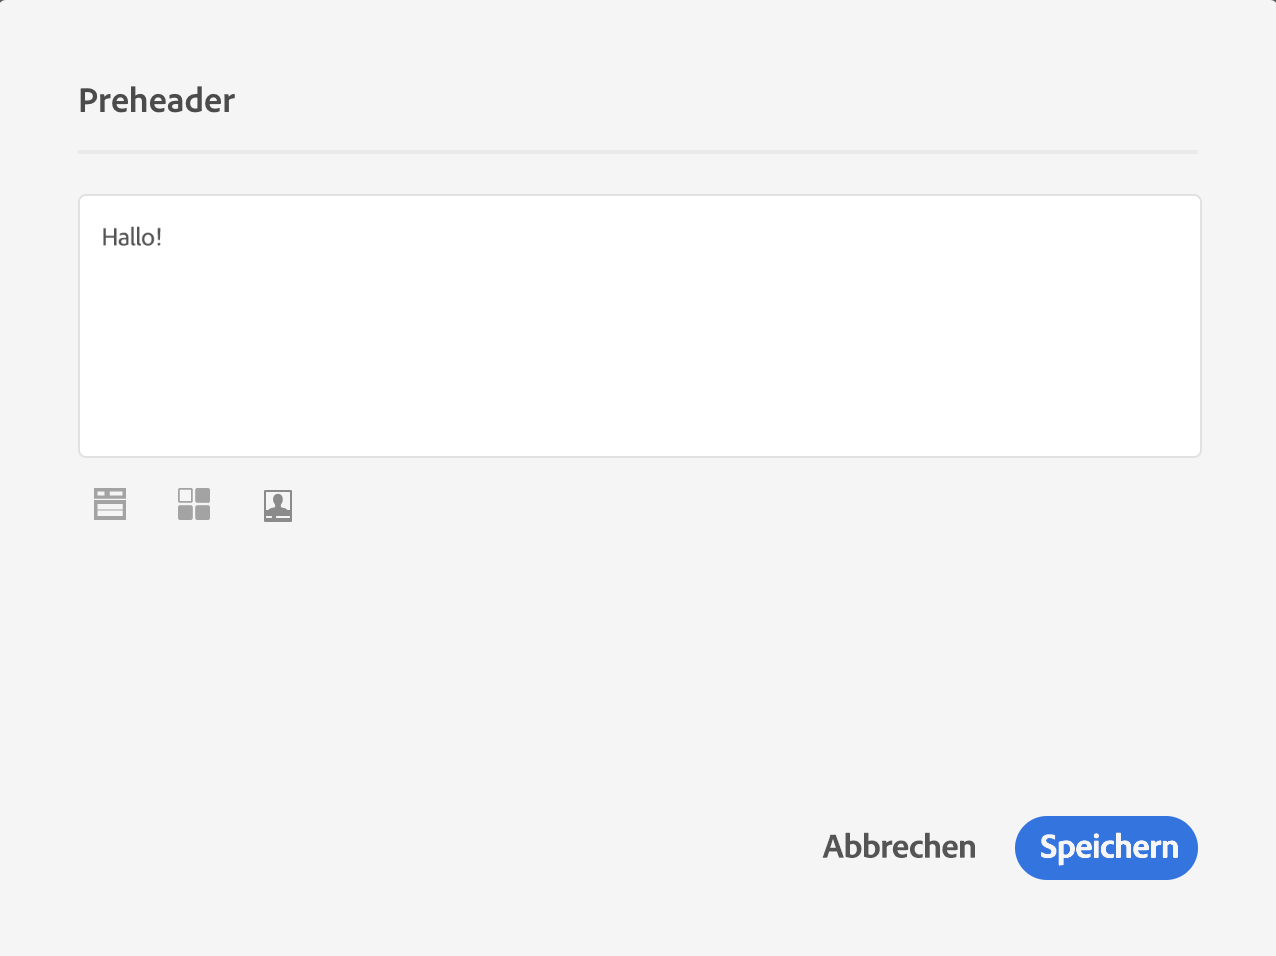Click the content block icon (four squares)

click(x=194, y=504)
